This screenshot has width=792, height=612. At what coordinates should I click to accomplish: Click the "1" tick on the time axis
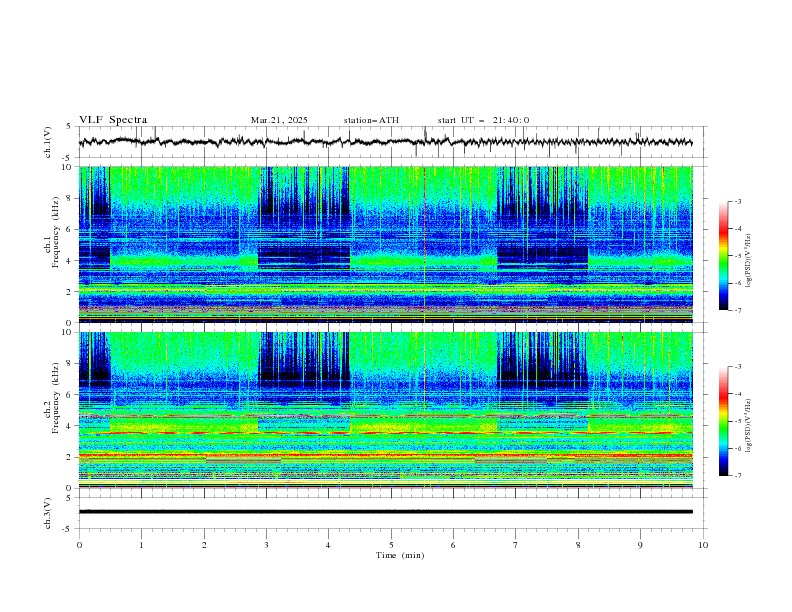(x=141, y=545)
